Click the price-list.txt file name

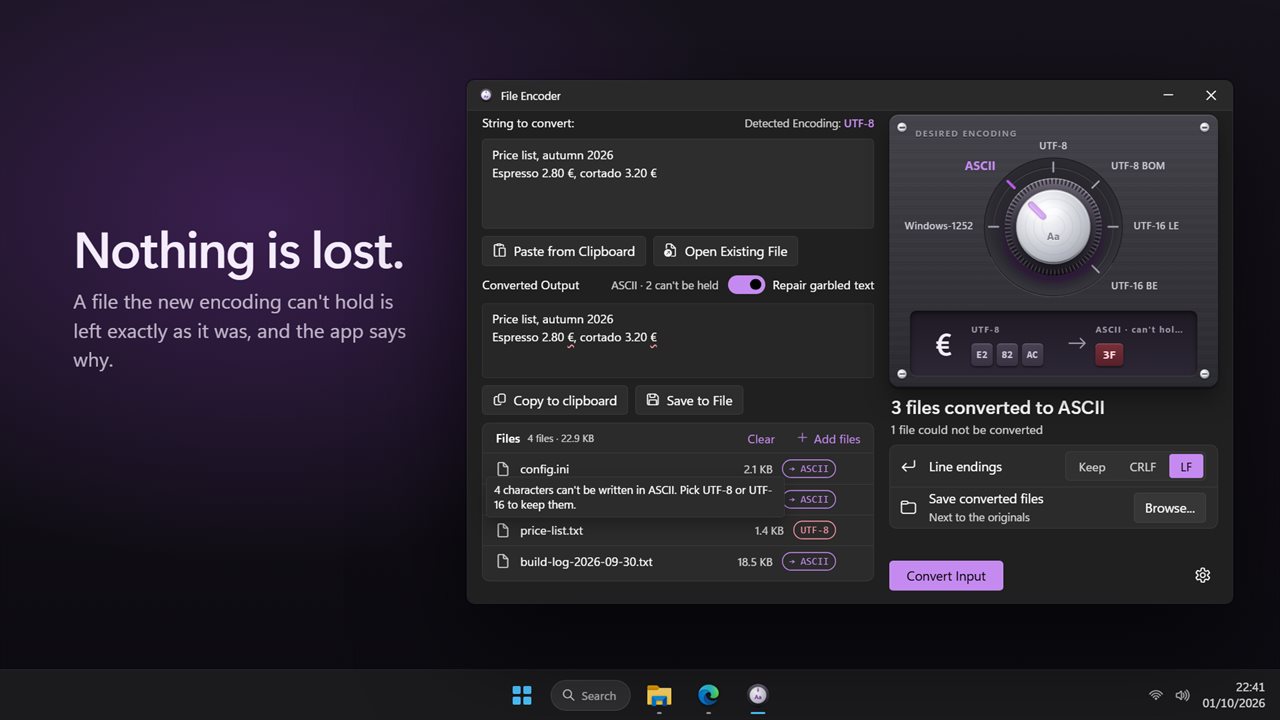552,531
